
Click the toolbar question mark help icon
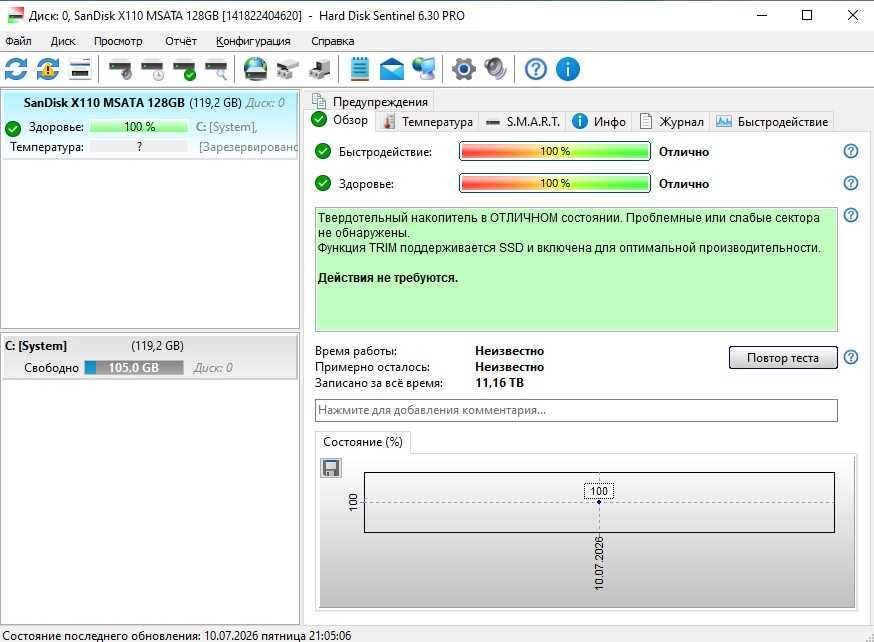coord(536,69)
